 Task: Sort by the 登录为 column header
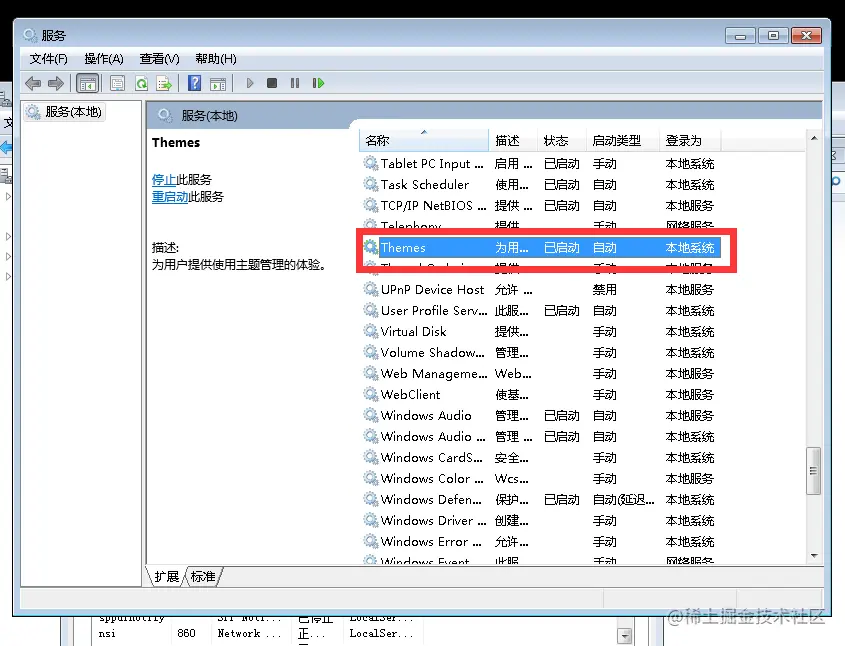(x=690, y=141)
